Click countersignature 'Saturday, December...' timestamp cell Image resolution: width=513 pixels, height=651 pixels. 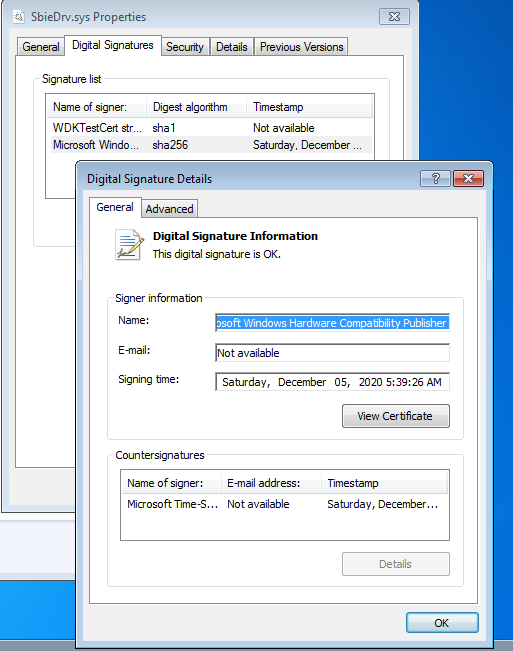(382, 504)
